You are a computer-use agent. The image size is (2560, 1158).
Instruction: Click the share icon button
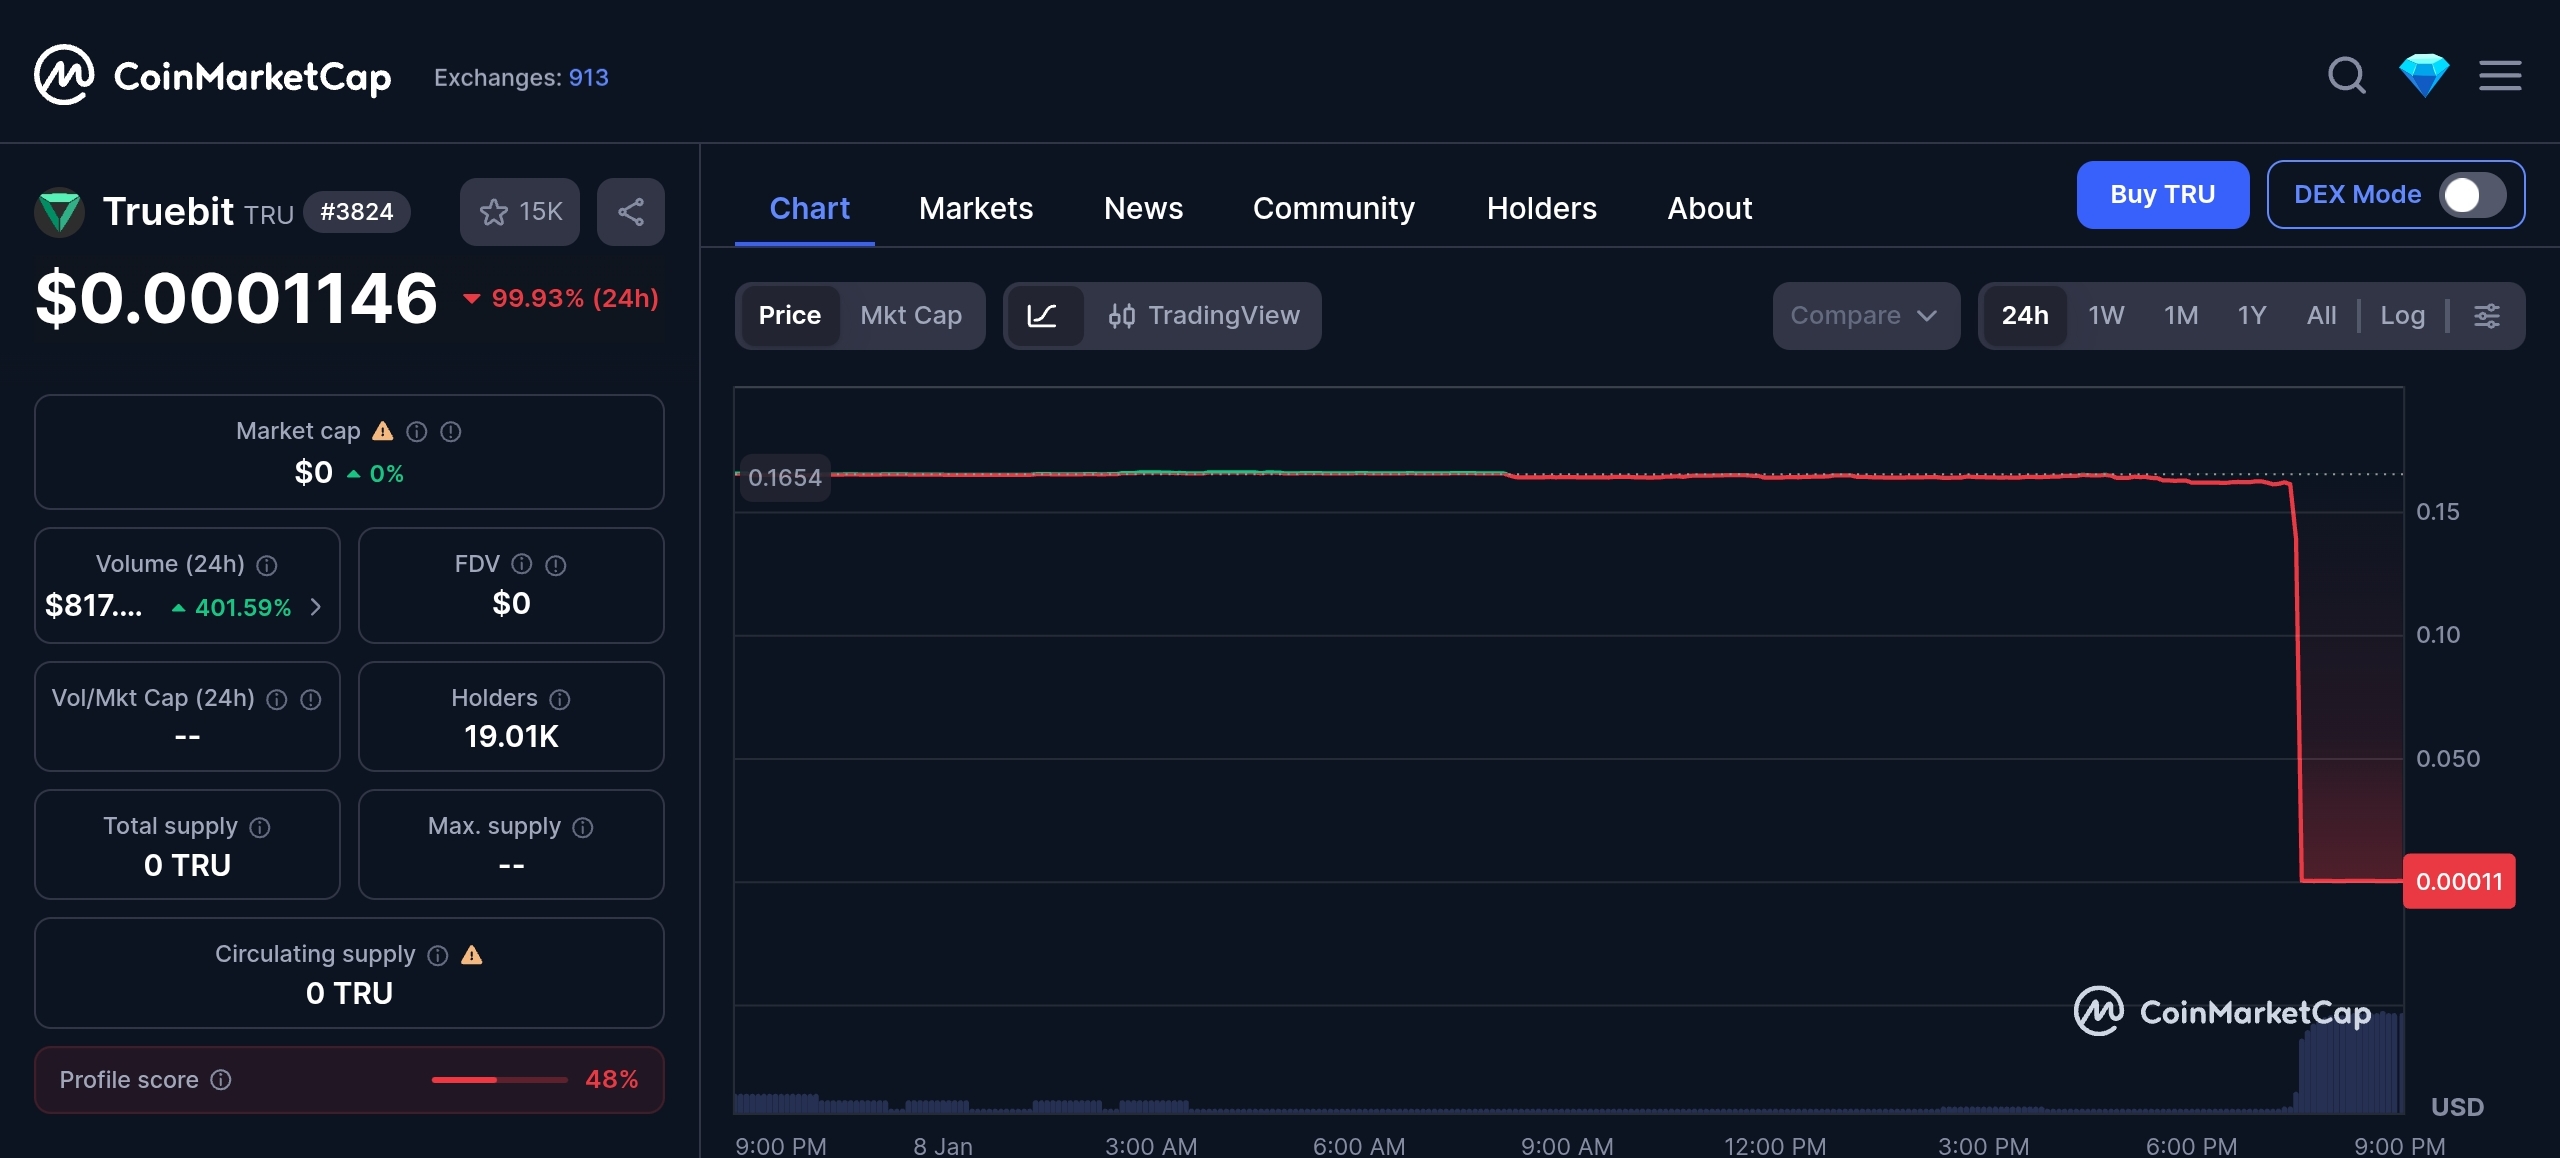tap(631, 212)
